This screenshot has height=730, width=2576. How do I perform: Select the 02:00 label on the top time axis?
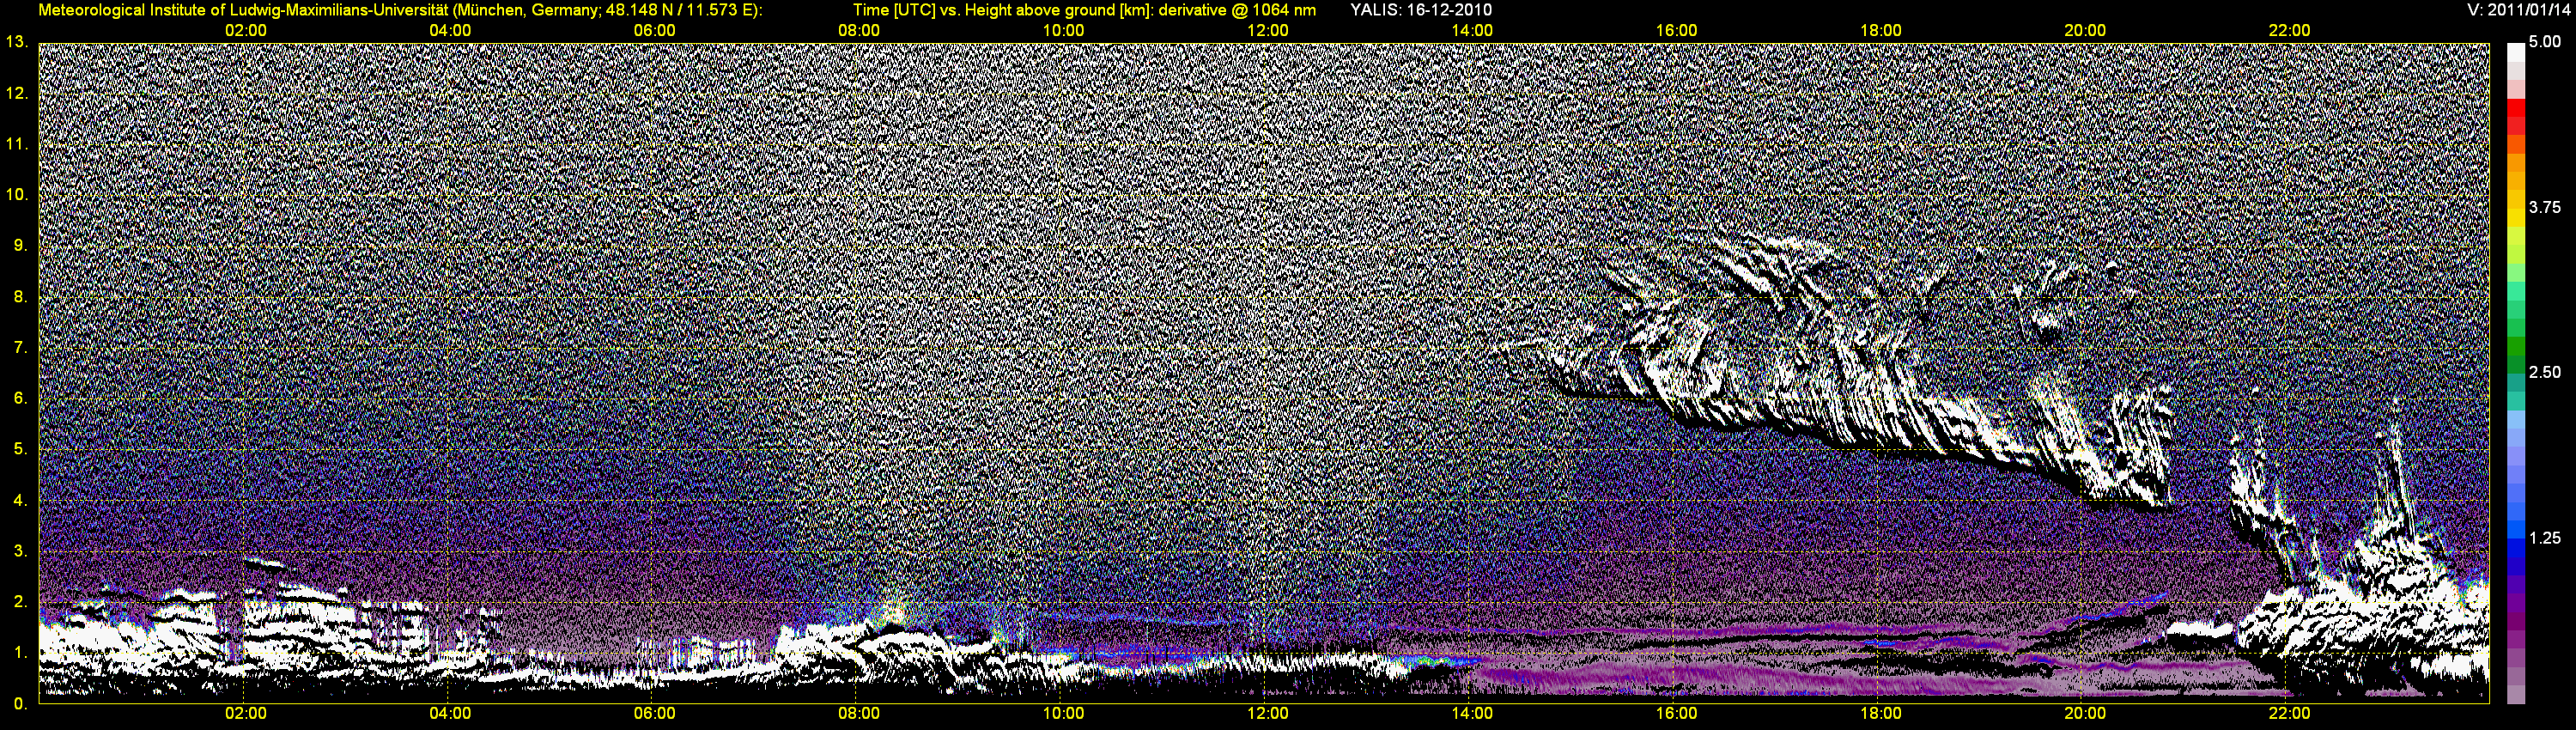[246, 31]
